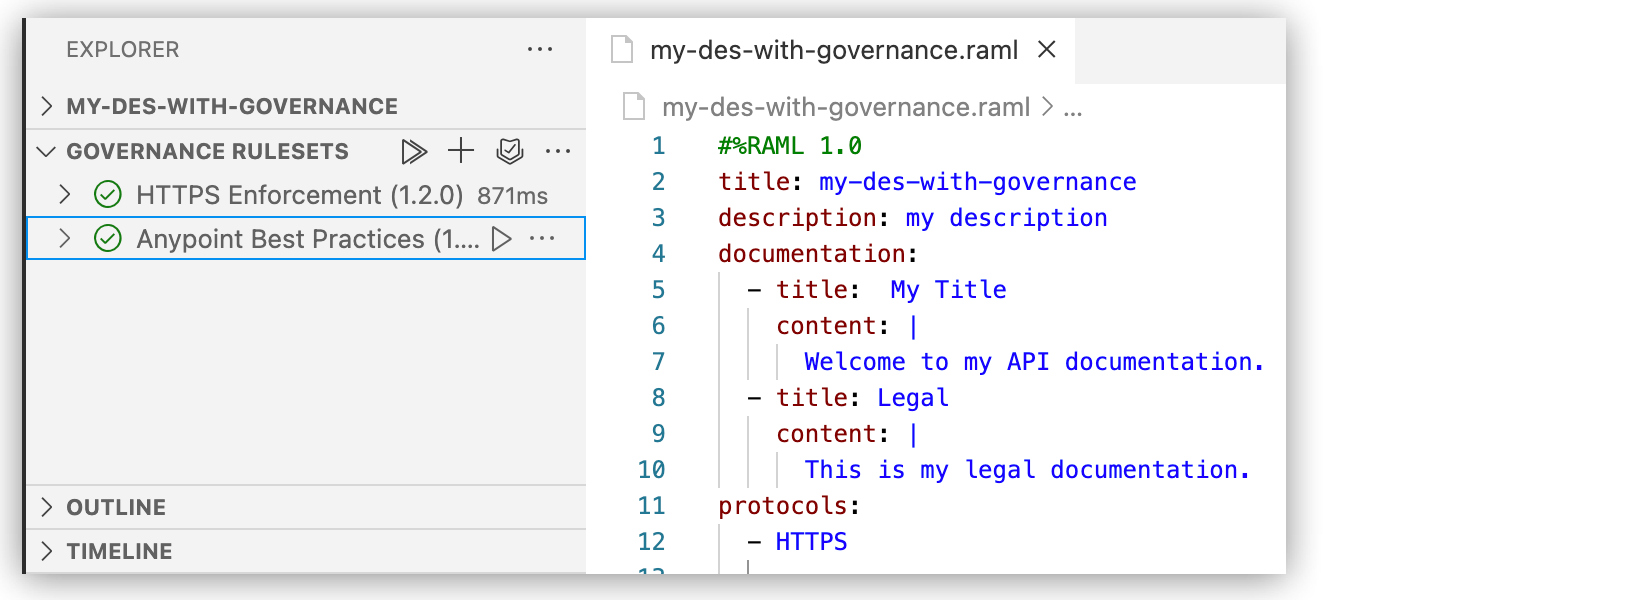
Task: Click HTTPS Enforcement green check status icon
Action: pos(108,195)
